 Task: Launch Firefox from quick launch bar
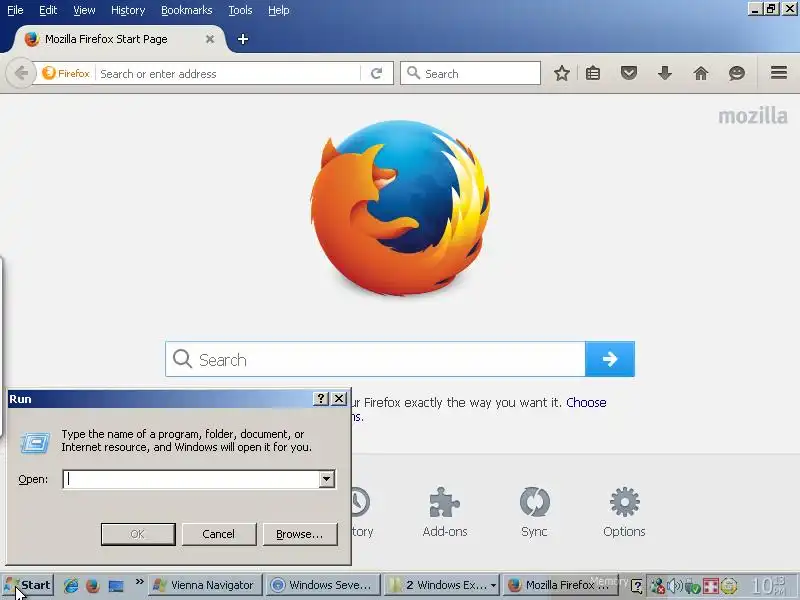click(92, 585)
